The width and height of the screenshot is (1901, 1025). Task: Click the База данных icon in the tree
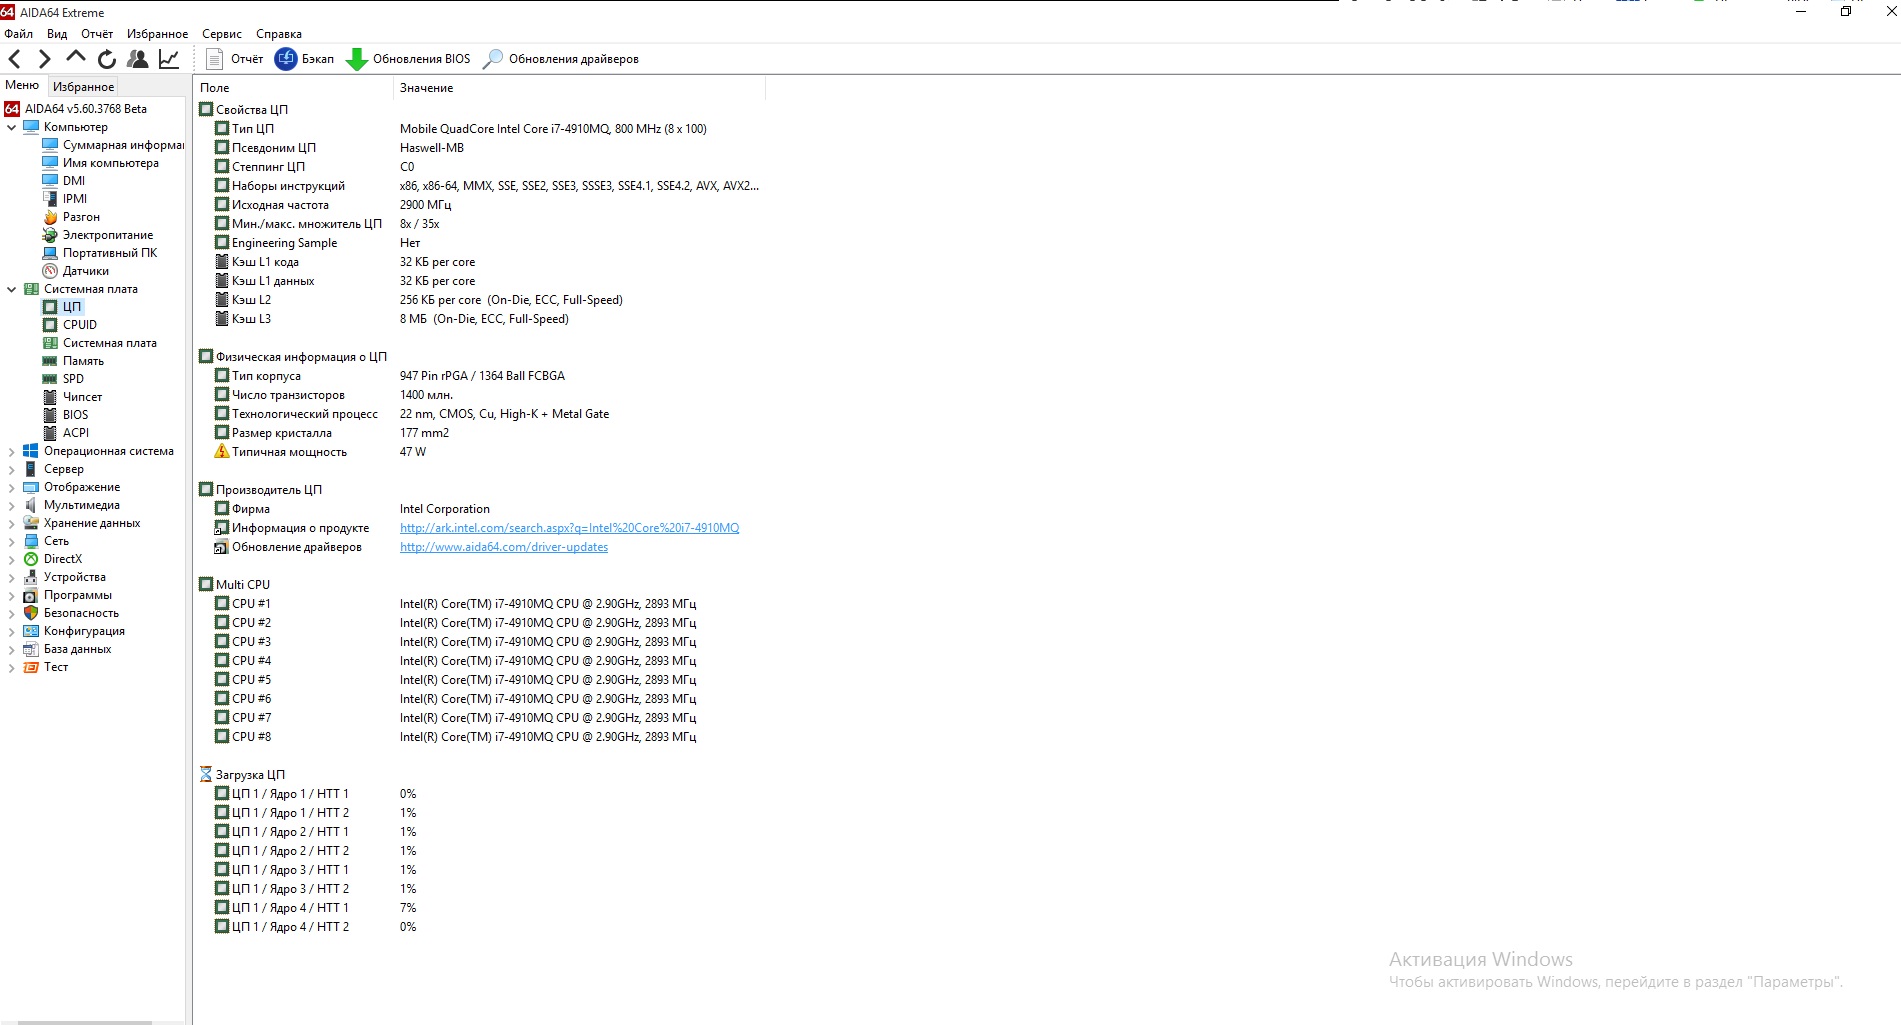pyautogui.click(x=31, y=649)
